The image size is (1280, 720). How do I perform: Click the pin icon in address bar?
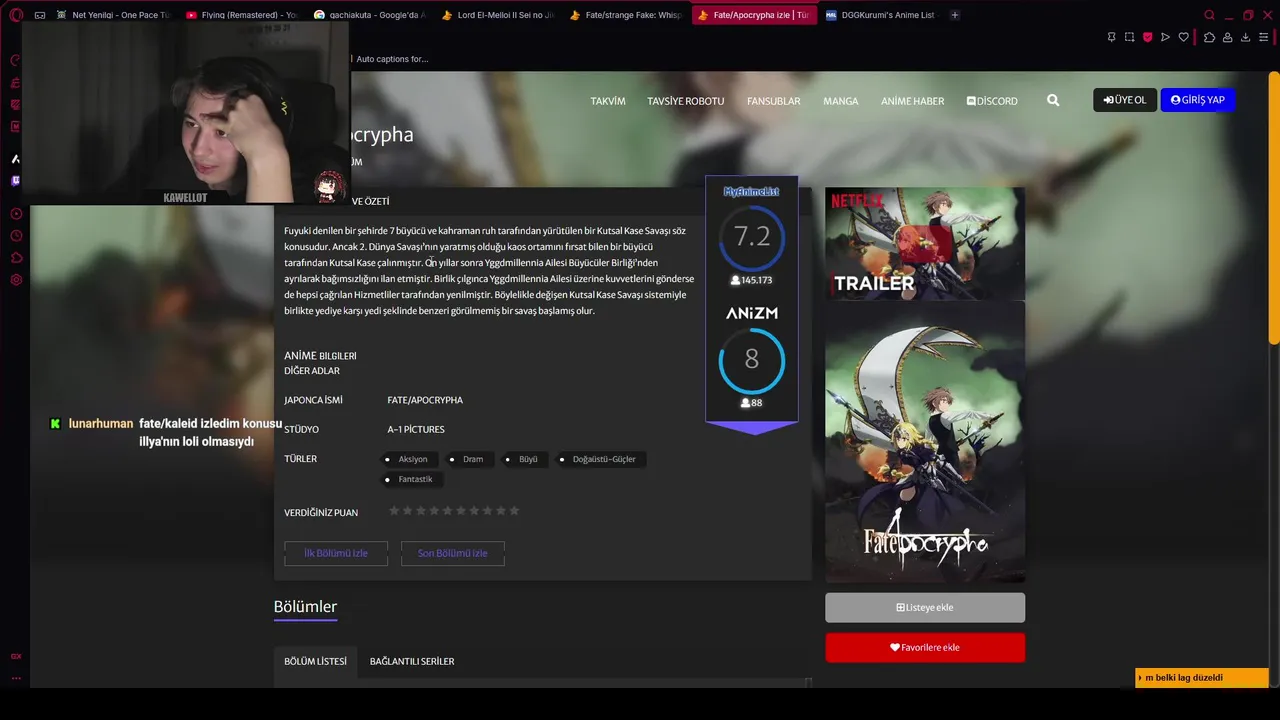pyautogui.click(x=1111, y=37)
